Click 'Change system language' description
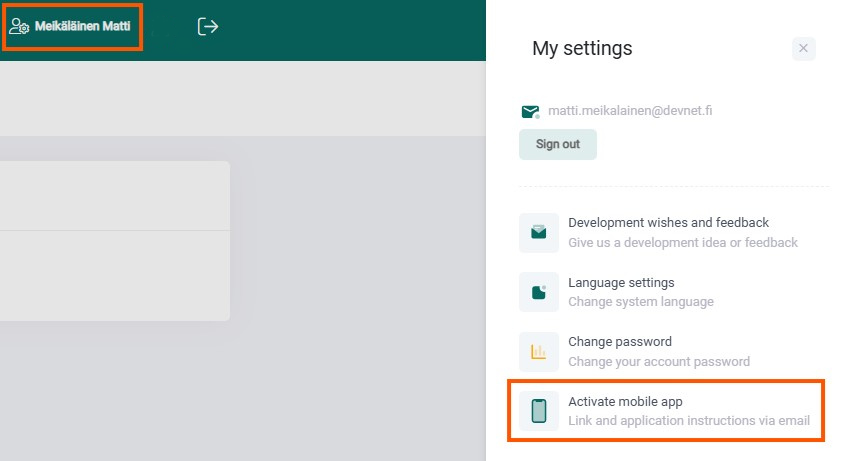This screenshot has width=856, height=461. [x=641, y=302]
